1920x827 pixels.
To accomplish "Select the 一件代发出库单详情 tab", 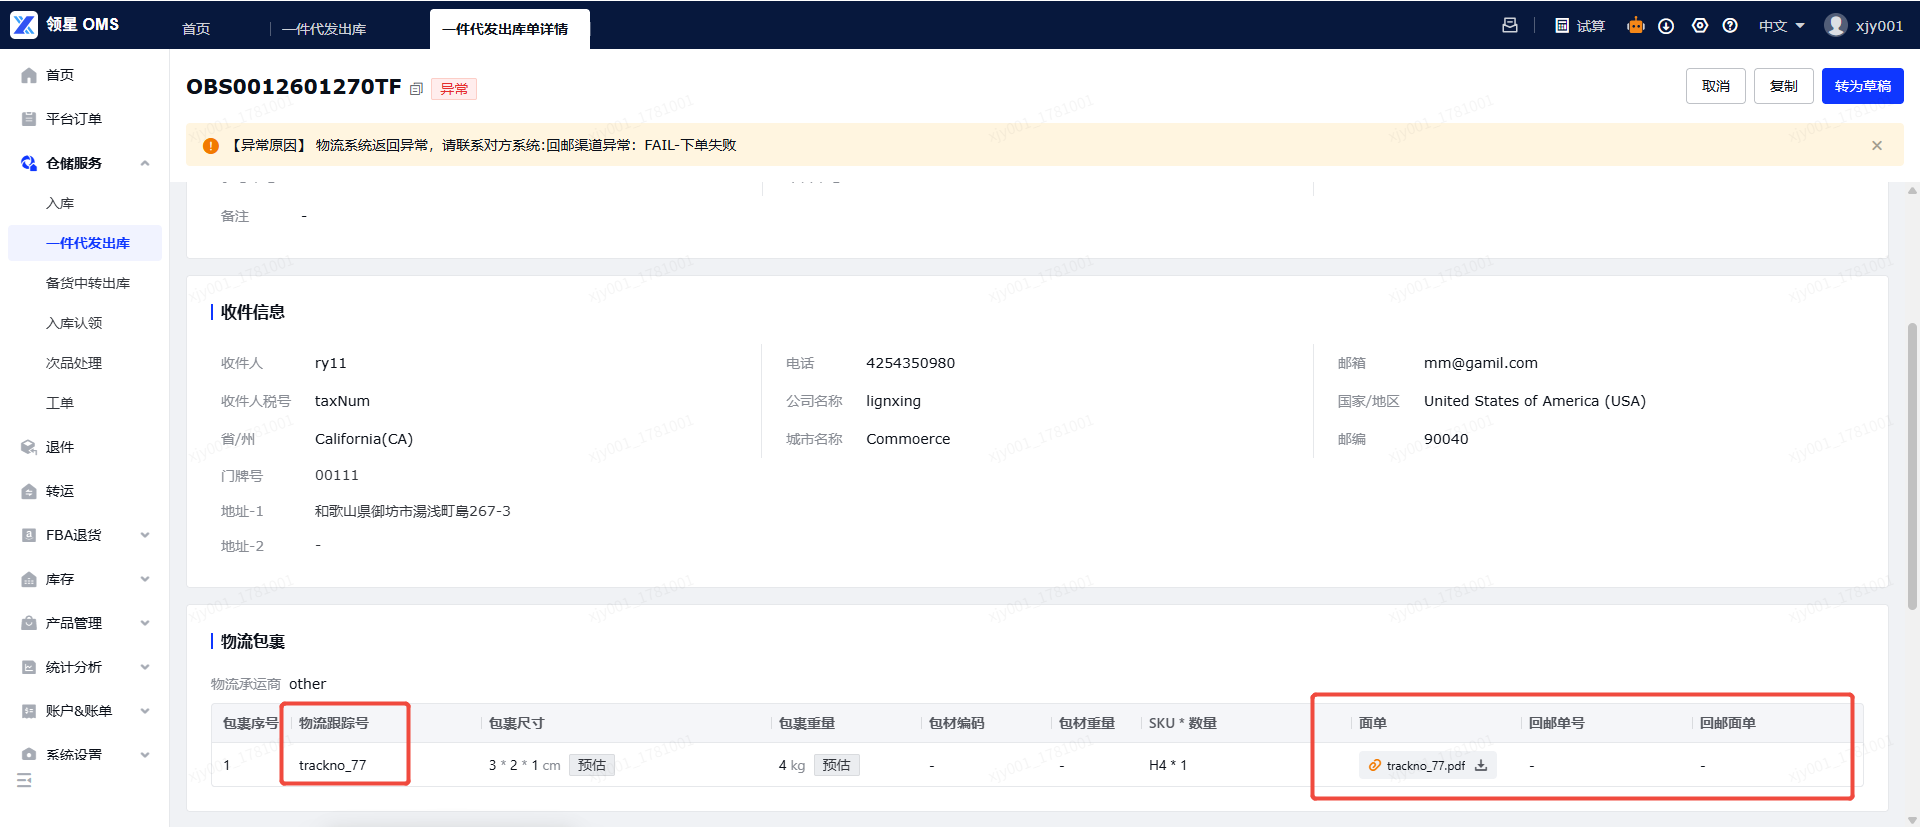I will pyautogui.click(x=509, y=29).
